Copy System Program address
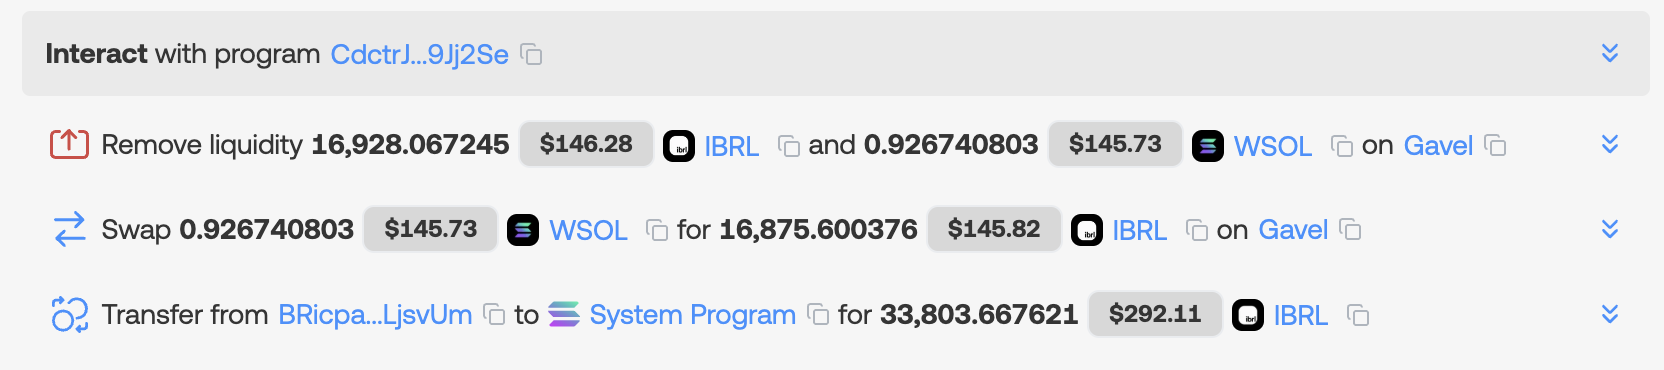 coord(818,315)
